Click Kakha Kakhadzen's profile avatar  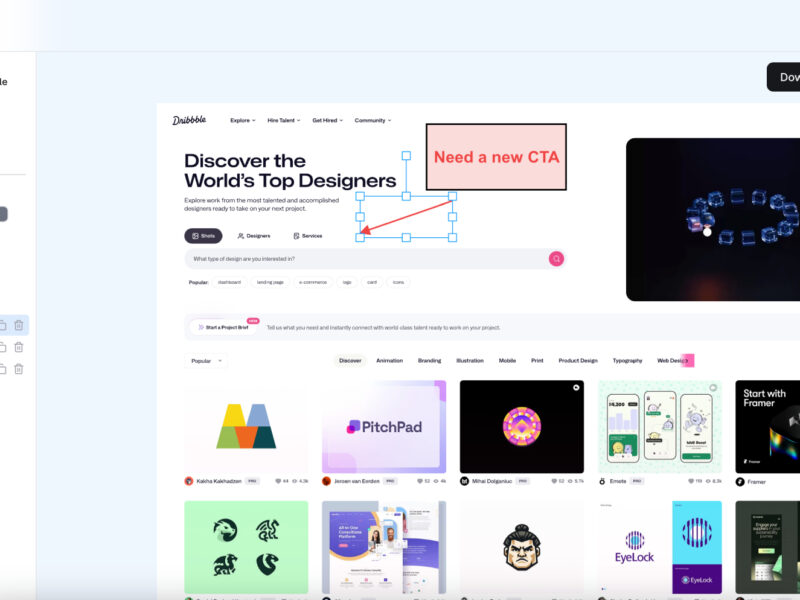tap(189, 481)
